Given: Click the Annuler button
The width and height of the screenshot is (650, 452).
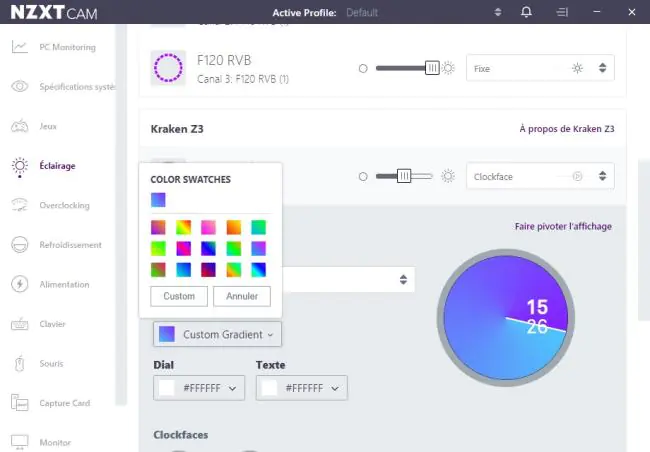Looking at the screenshot, I should click(242, 296).
